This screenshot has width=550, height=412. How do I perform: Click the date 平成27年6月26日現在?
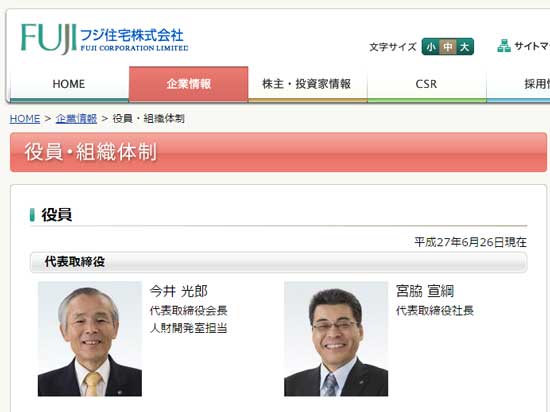click(470, 242)
